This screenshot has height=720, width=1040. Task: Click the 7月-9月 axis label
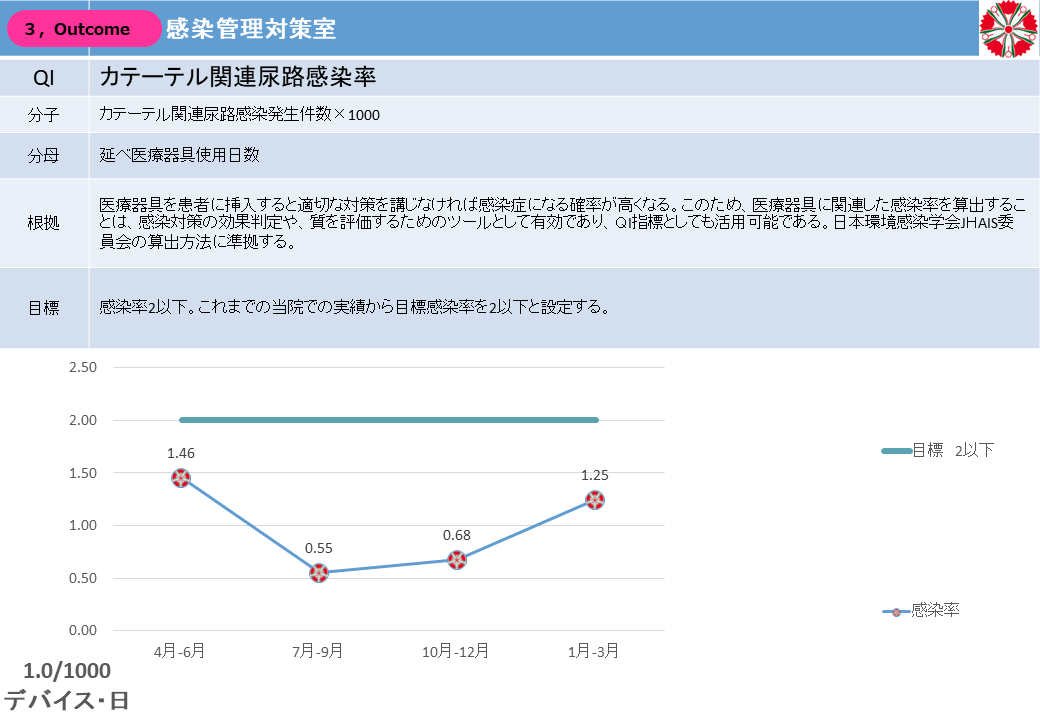coord(318,651)
